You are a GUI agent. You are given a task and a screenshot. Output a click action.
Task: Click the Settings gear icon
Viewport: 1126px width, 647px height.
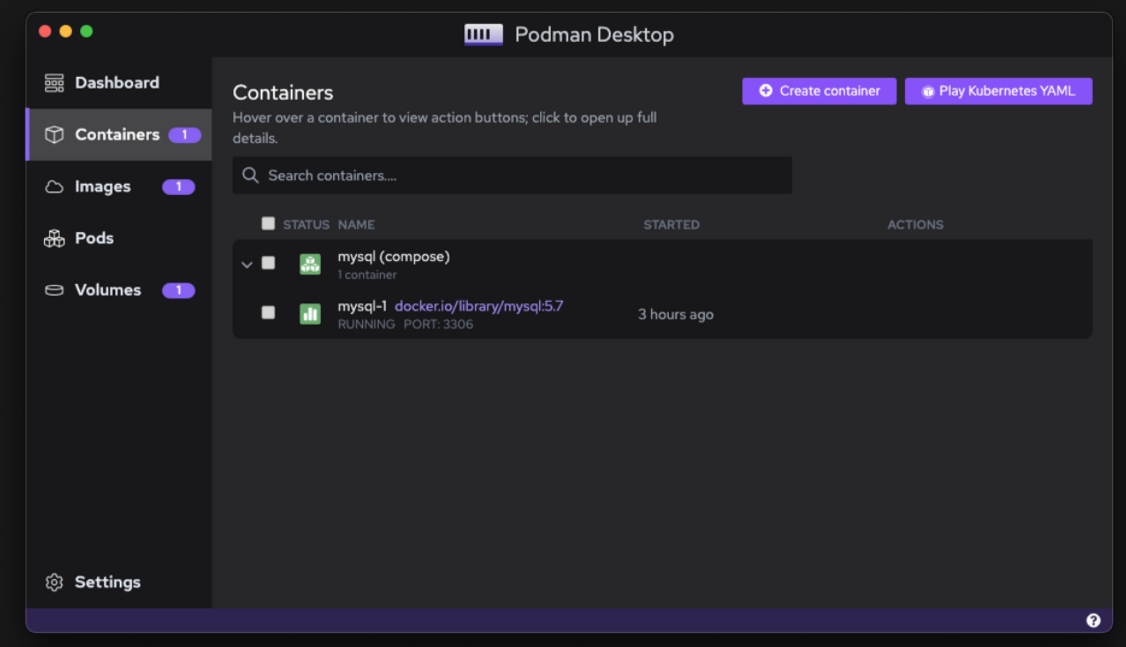[54, 582]
